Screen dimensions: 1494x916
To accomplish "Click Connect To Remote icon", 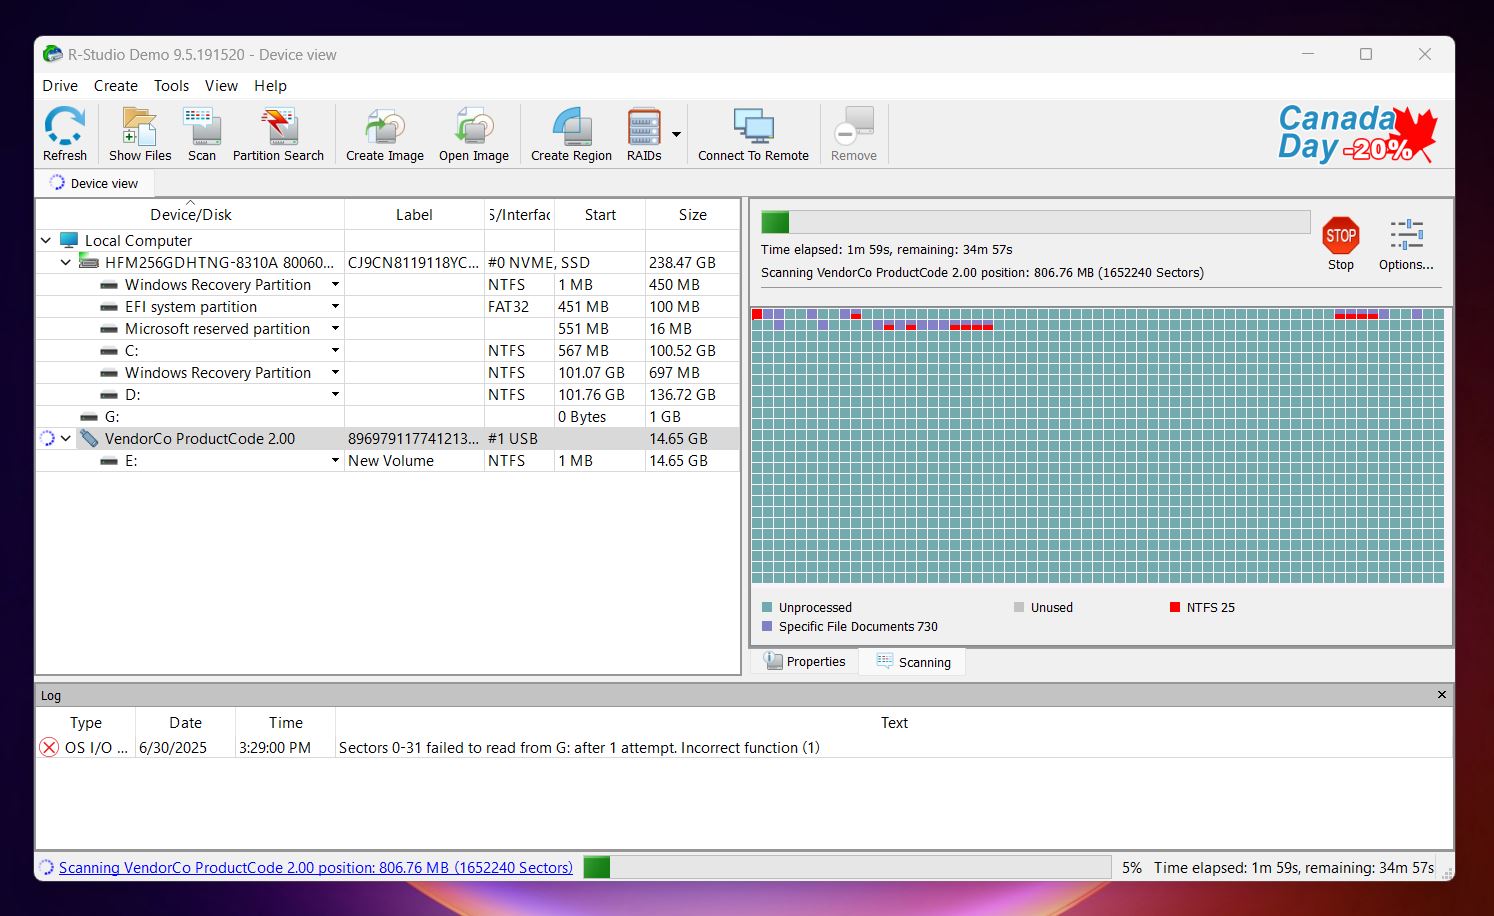I will (753, 128).
